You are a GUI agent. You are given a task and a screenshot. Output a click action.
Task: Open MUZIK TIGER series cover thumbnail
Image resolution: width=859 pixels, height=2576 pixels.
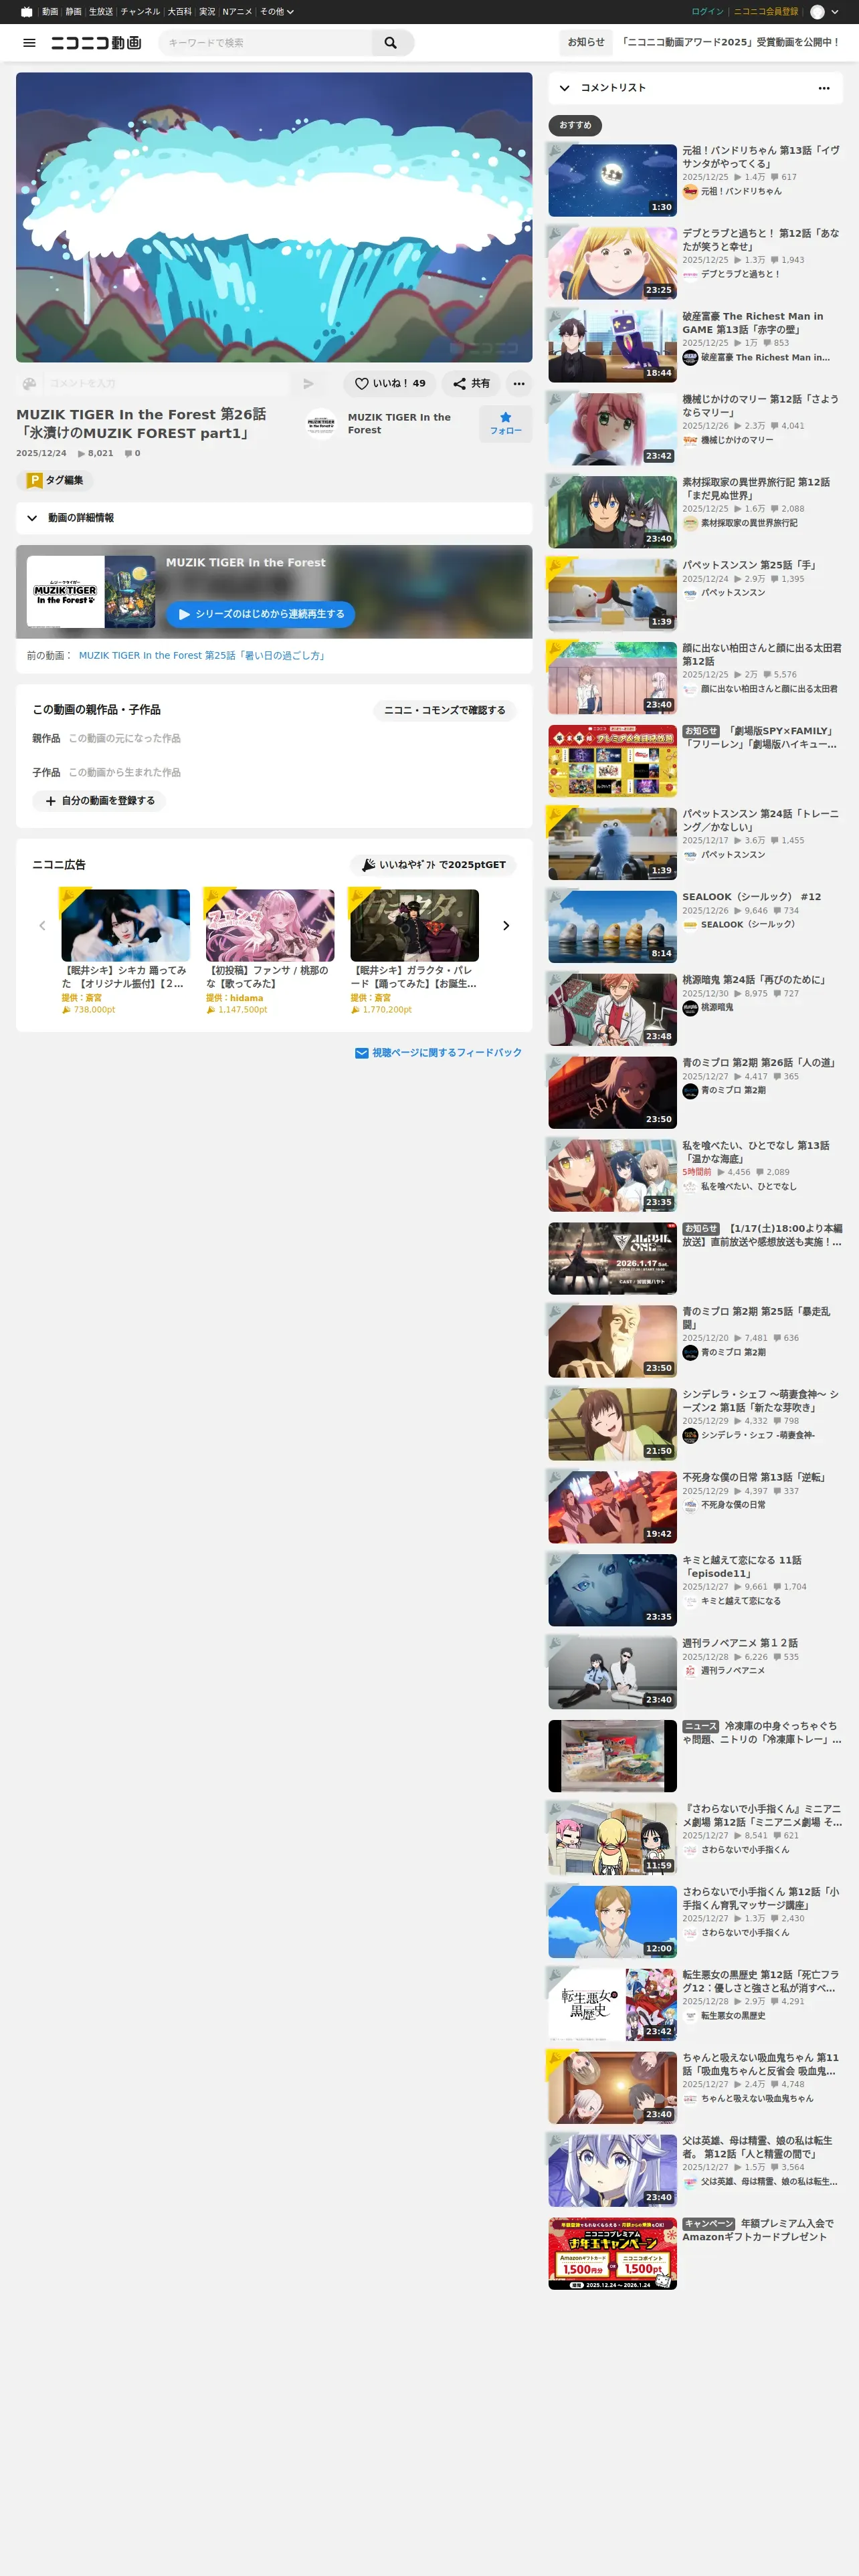pos(91,592)
